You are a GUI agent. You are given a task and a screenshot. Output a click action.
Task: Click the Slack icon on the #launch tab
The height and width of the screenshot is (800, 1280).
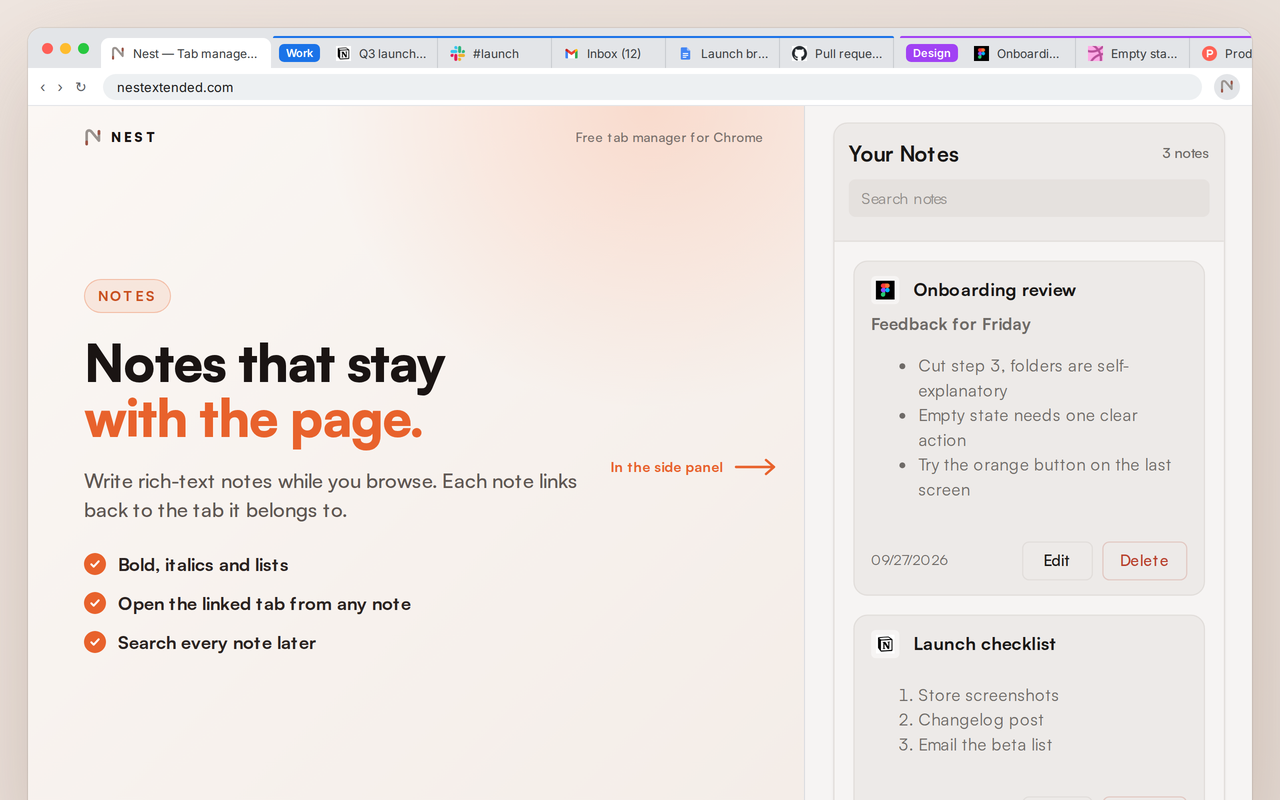458,53
